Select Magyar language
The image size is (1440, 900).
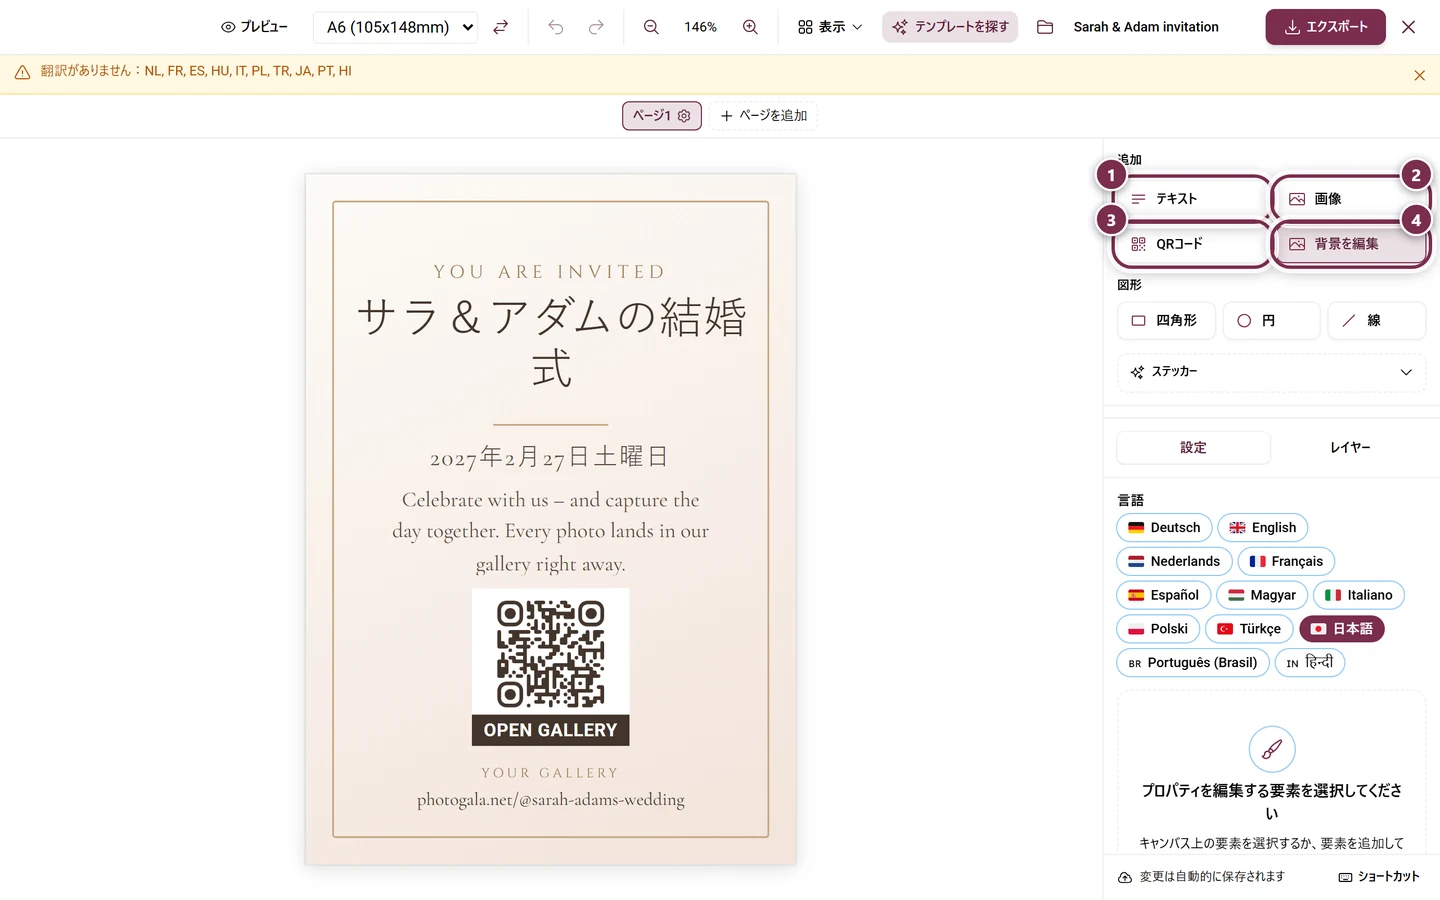[x=1262, y=595]
